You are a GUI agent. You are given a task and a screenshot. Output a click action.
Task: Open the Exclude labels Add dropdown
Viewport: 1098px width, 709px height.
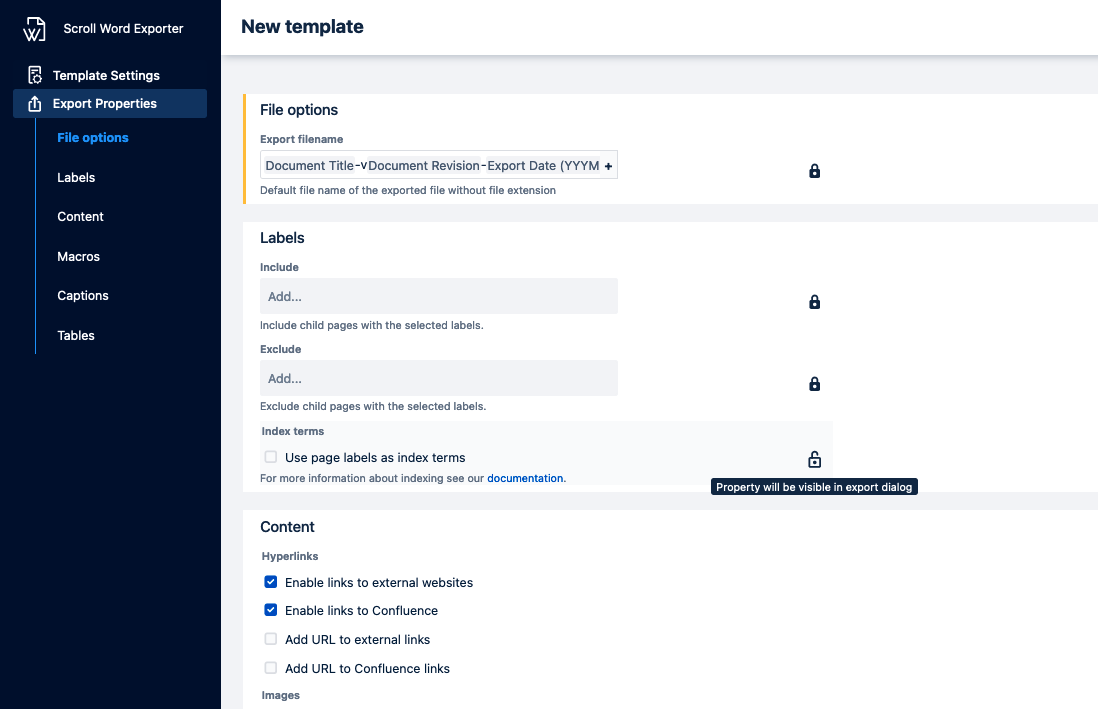coord(438,378)
